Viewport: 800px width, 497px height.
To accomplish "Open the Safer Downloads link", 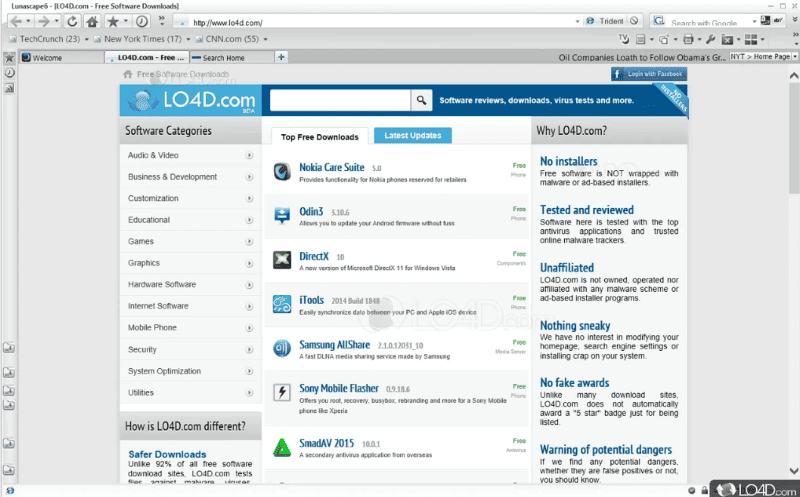I will coord(167,454).
